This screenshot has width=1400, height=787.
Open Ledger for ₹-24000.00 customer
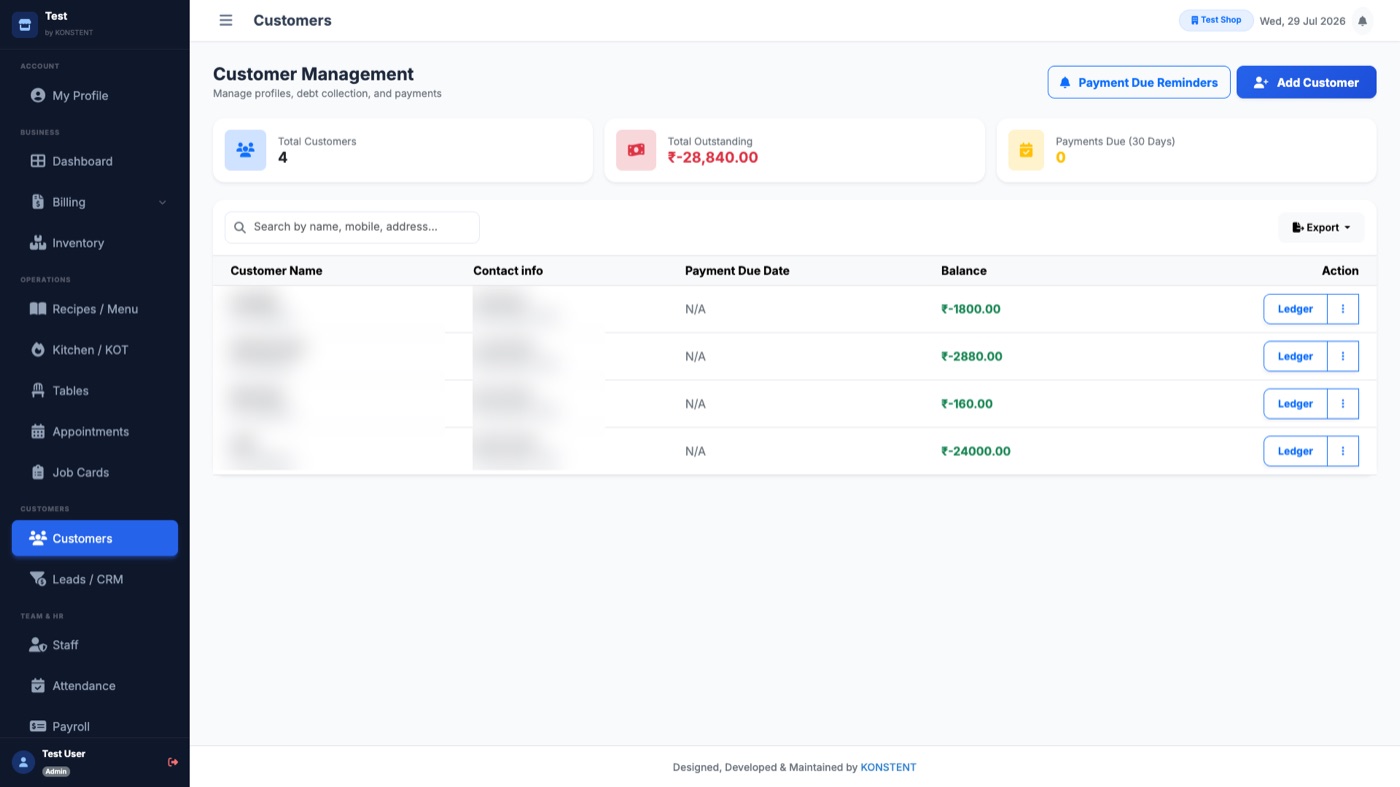1295,451
